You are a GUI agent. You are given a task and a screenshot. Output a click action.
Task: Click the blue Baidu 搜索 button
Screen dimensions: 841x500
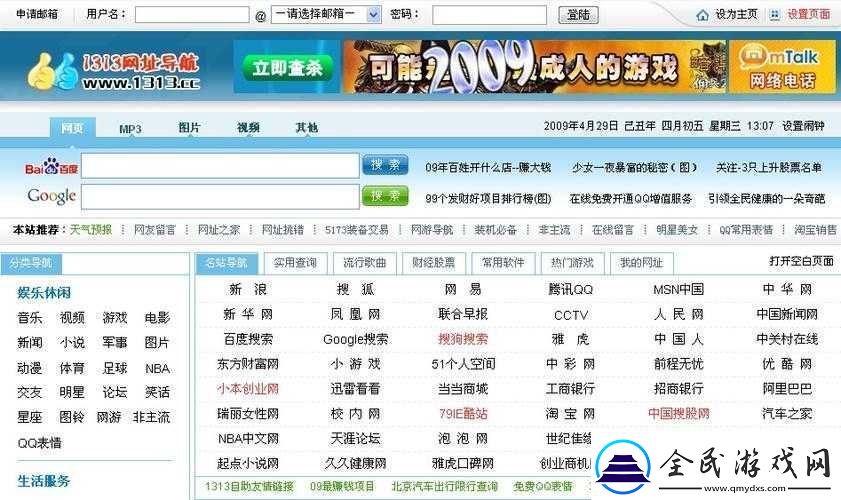(385, 165)
